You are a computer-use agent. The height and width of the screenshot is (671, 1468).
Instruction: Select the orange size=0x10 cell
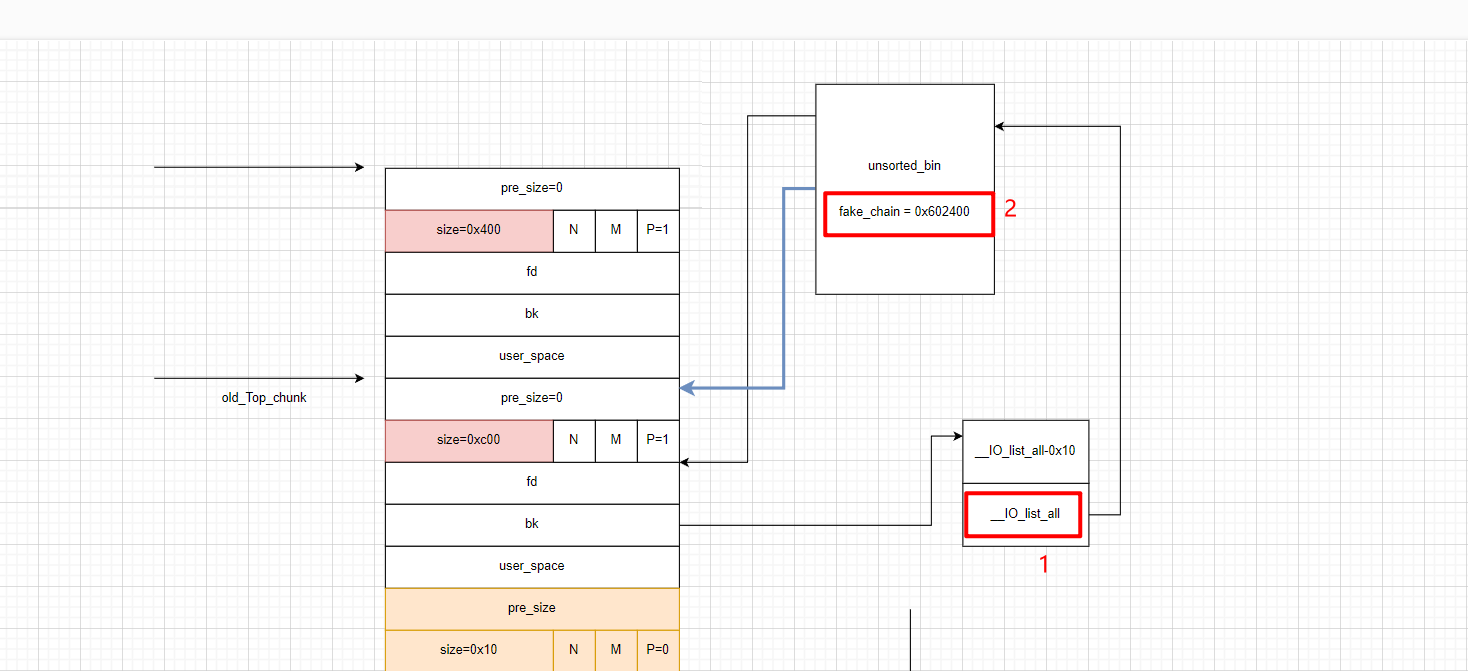[469, 650]
